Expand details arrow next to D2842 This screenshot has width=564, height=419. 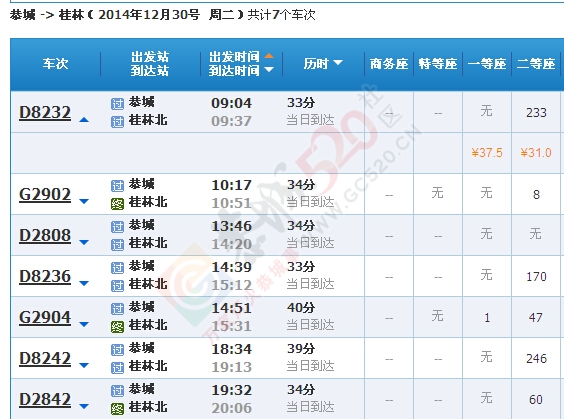[x=84, y=406]
